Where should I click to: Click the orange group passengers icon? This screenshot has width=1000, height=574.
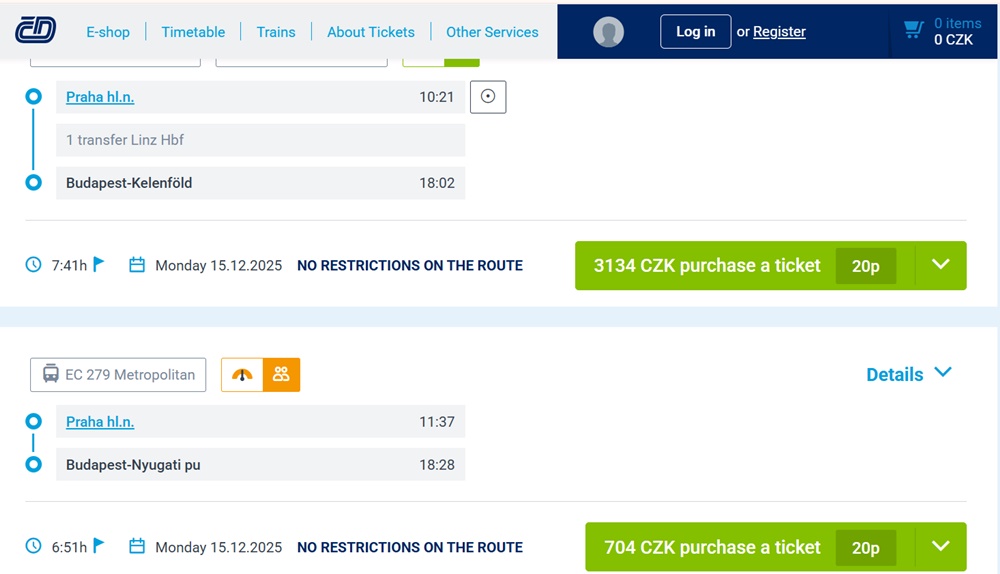pyautogui.click(x=281, y=374)
